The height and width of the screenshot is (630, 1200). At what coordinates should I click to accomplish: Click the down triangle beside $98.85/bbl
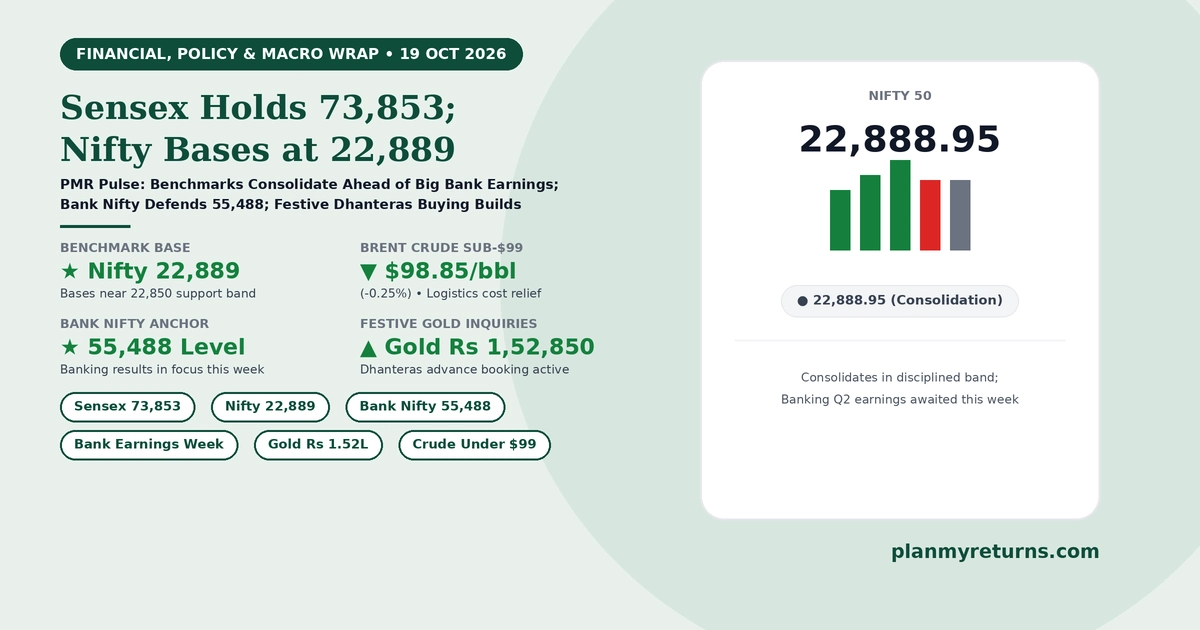368,271
